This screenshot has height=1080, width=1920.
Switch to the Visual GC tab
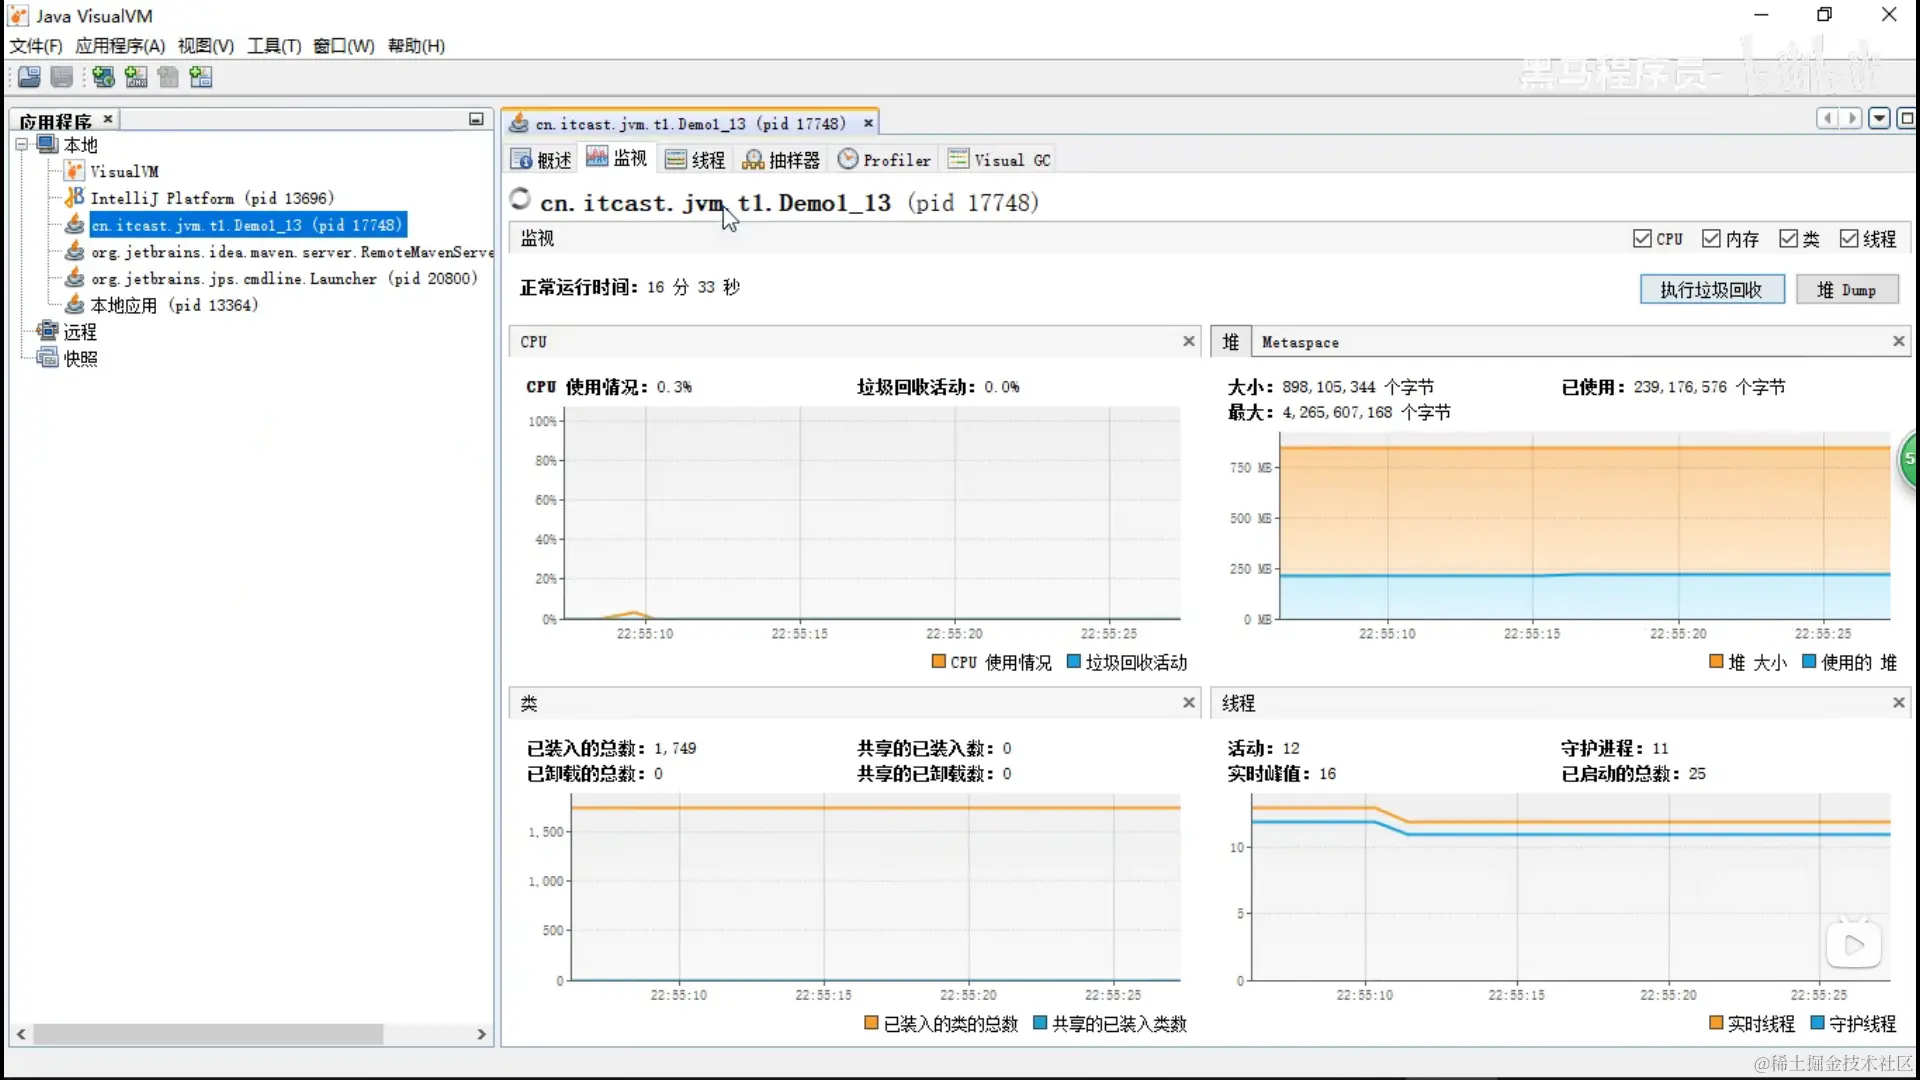click(x=999, y=160)
